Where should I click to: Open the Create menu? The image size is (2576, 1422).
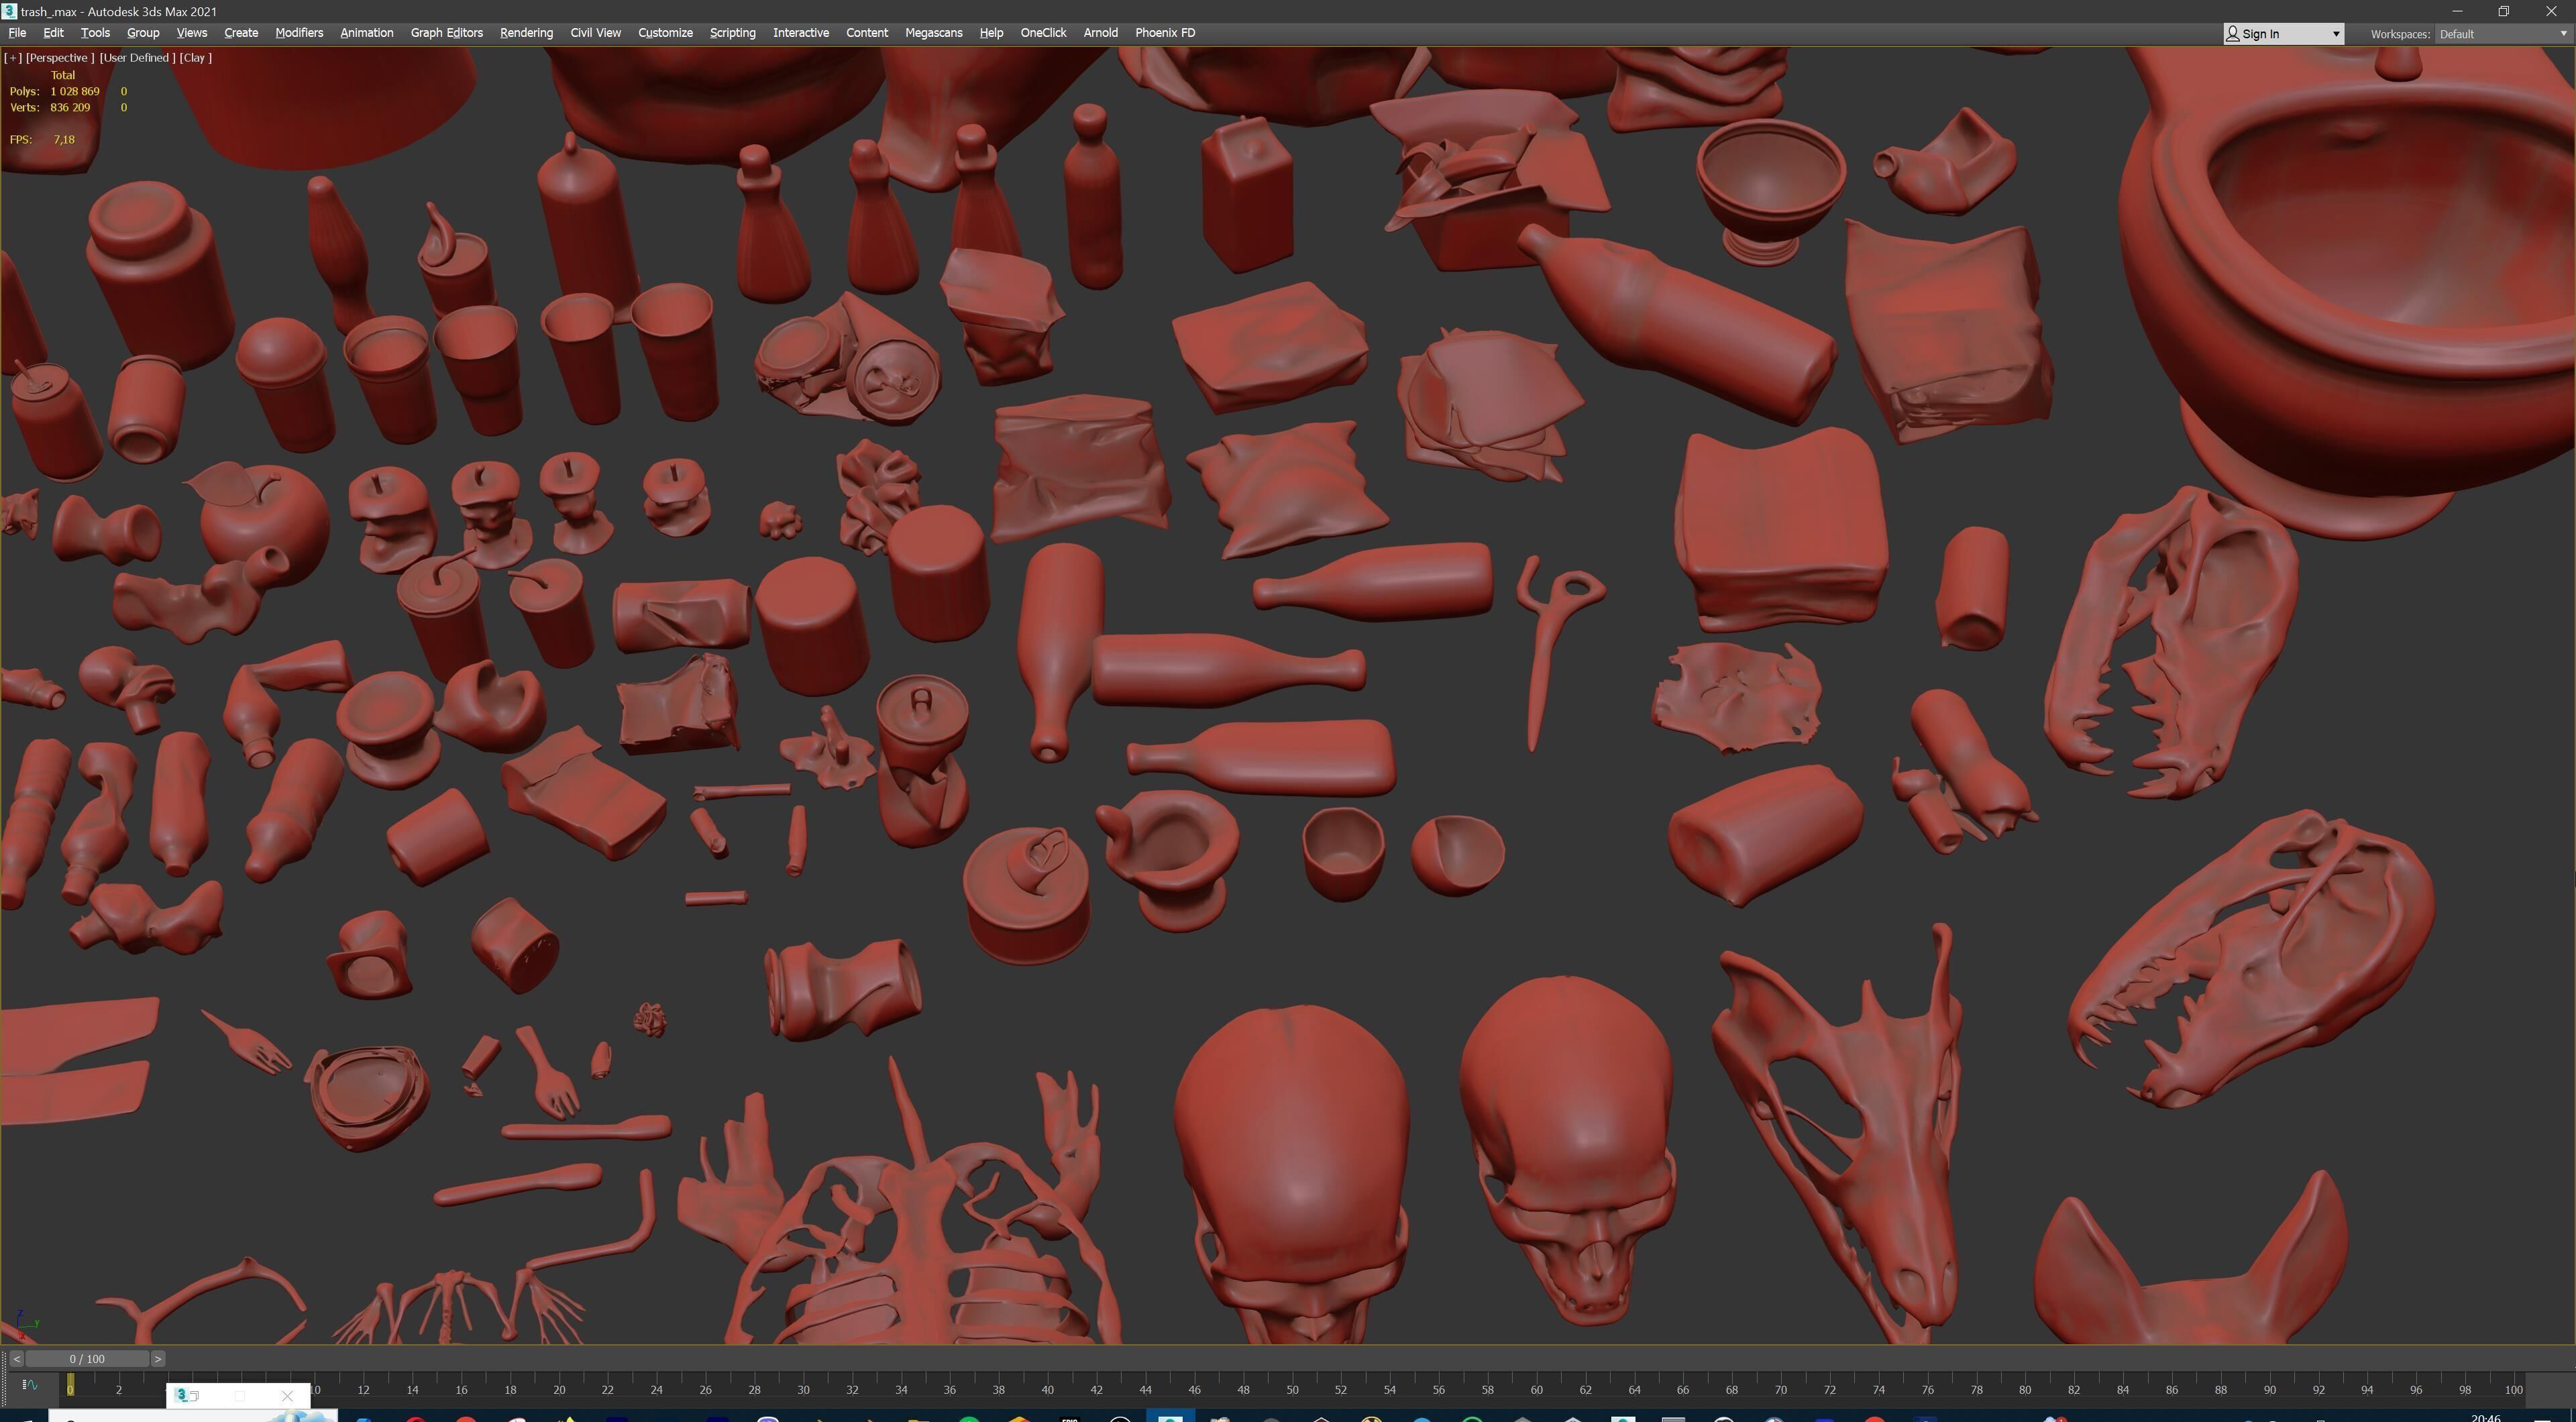241,33
